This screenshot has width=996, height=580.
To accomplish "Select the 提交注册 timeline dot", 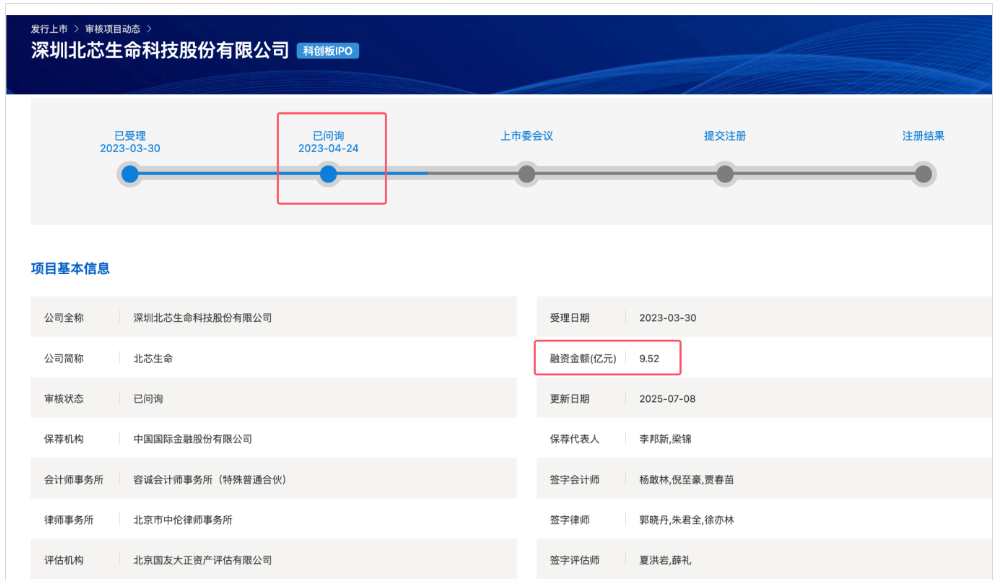I will click(x=725, y=174).
